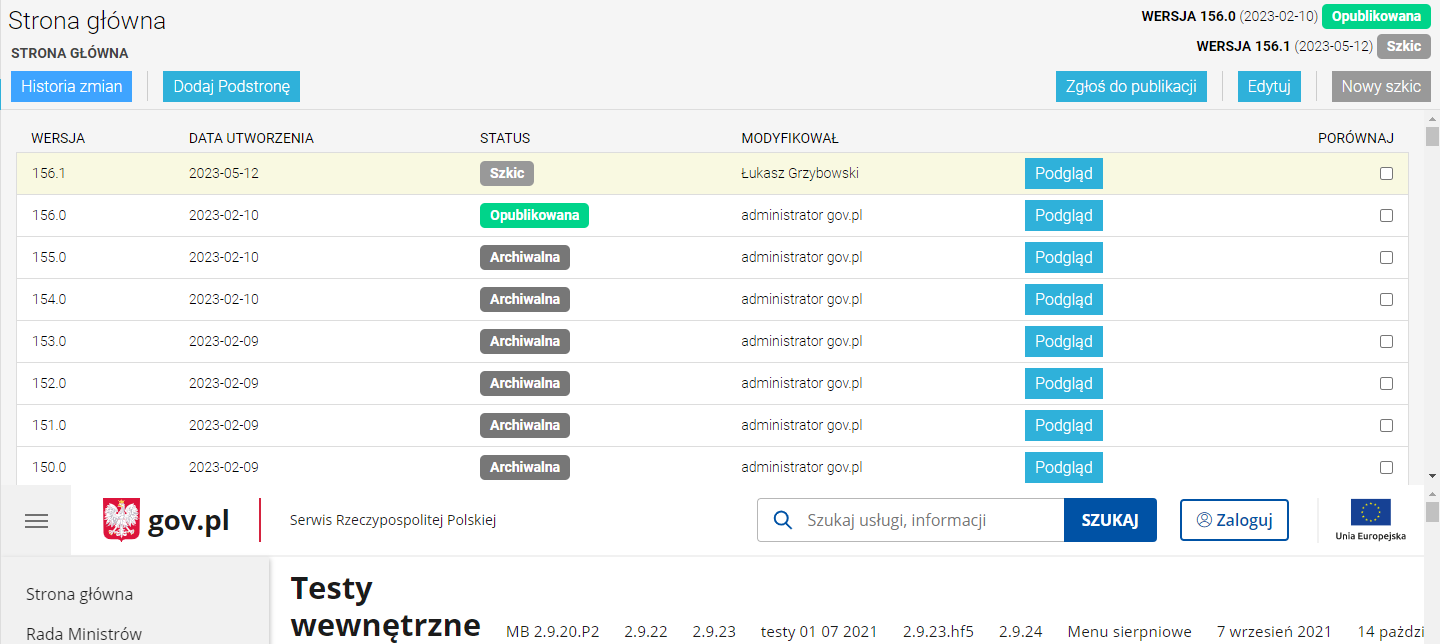The image size is (1440, 644).
Task: Click the Łukasz Grzybowski modifier name
Action: 800,173
